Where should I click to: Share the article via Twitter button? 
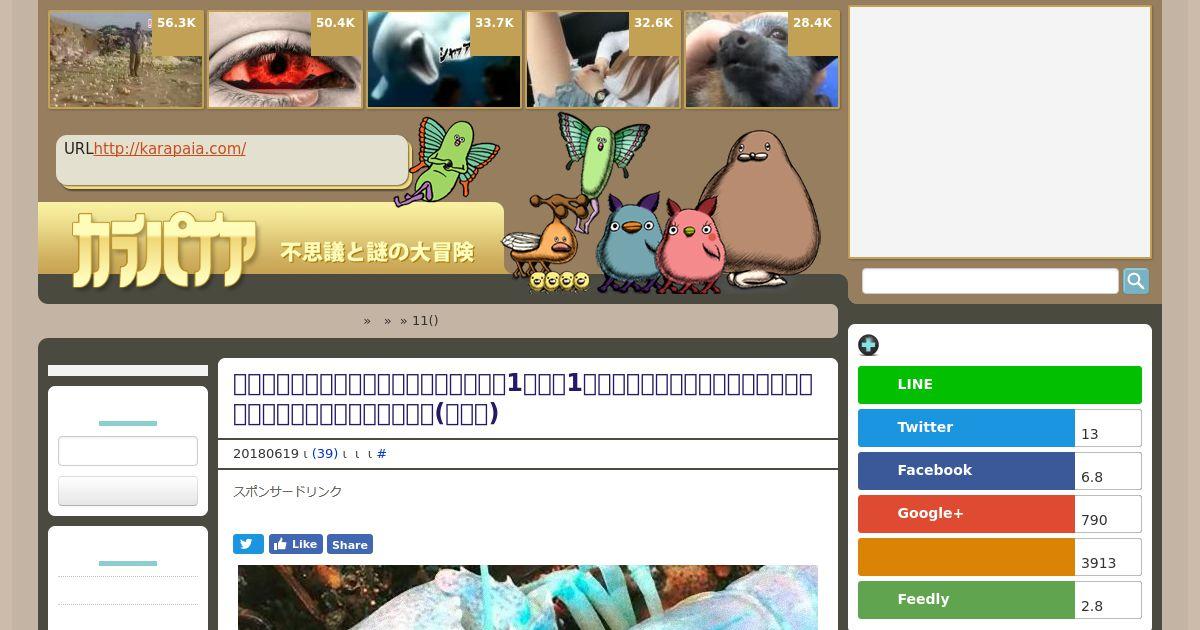click(x=966, y=428)
